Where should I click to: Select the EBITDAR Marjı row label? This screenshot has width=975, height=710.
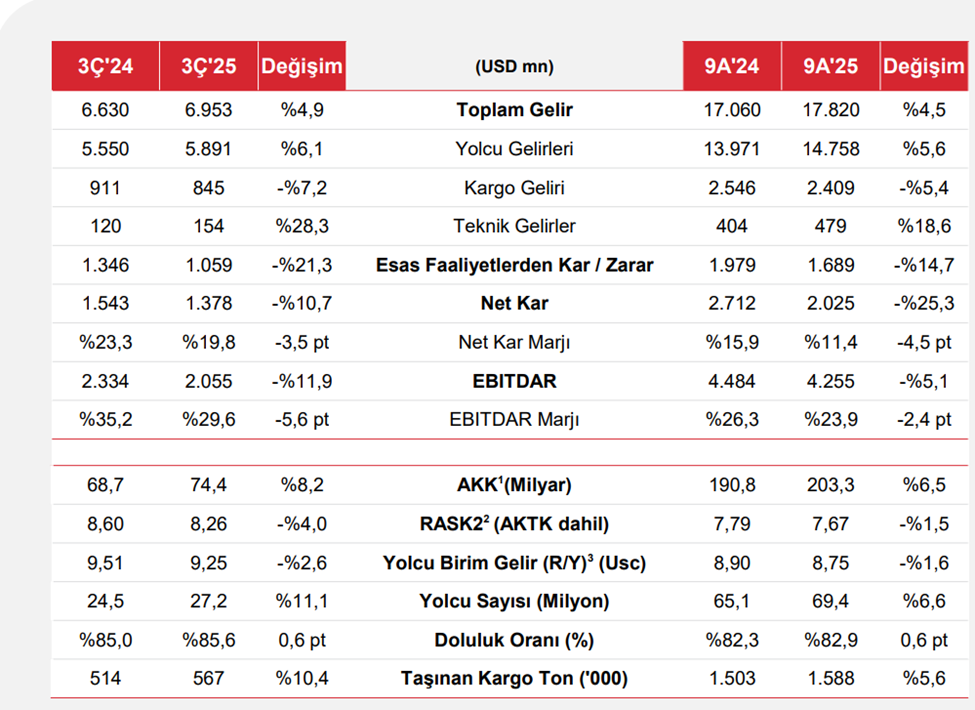514,420
